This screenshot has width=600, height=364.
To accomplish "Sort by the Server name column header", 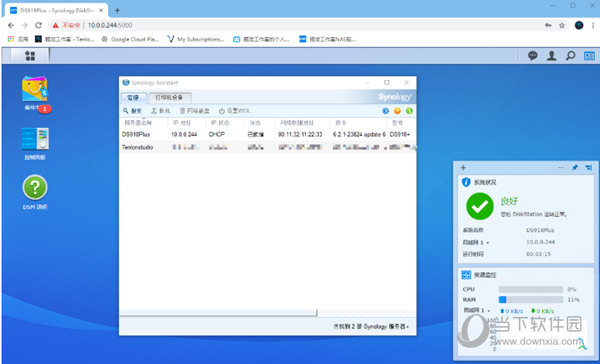I will [x=138, y=123].
